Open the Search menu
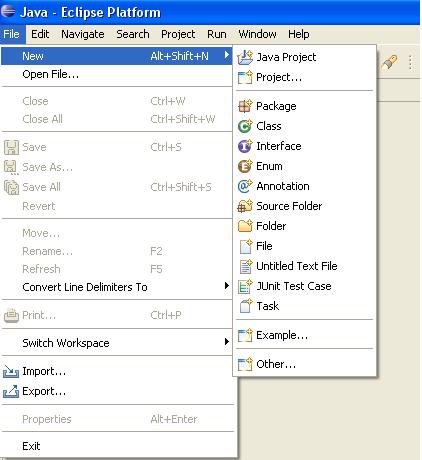The height and width of the screenshot is (460, 422). pyautogui.click(x=133, y=34)
